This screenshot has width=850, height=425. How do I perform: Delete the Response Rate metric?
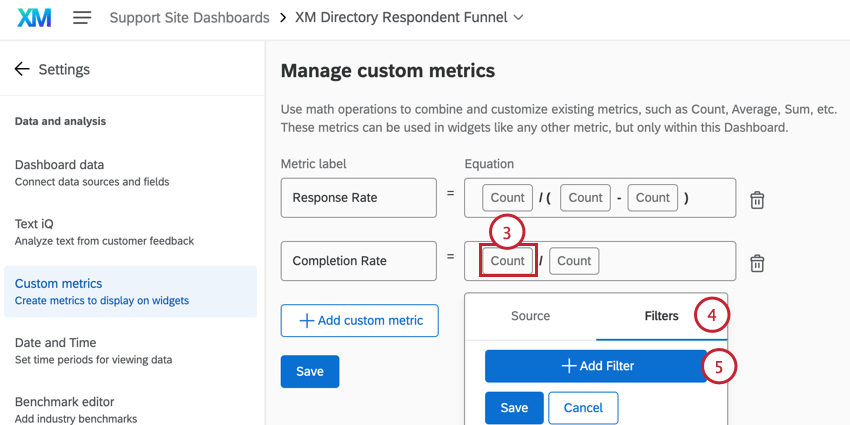point(757,200)
